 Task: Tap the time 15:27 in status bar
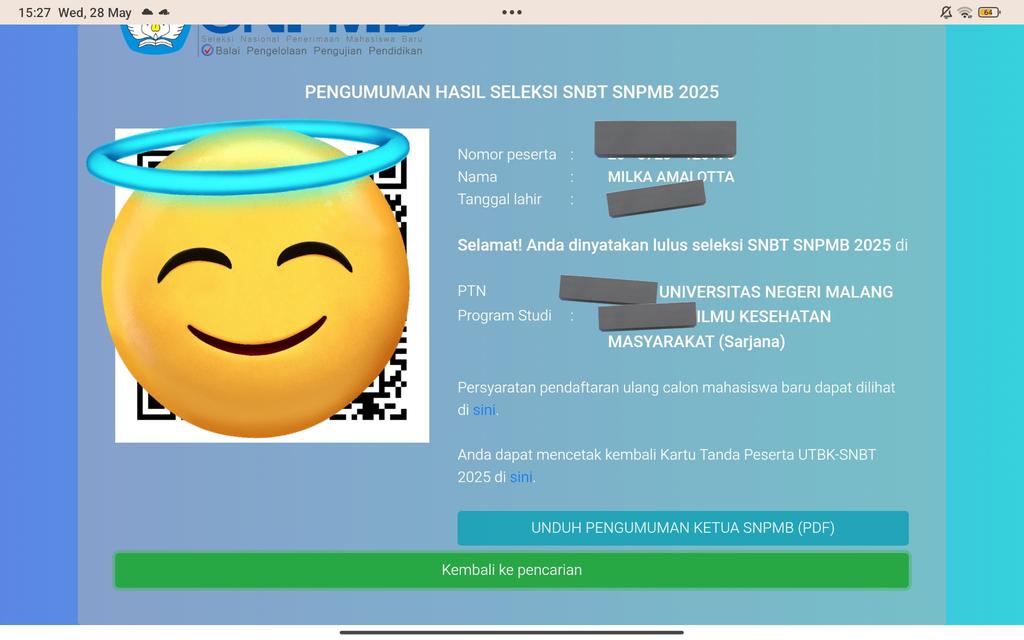34,12
